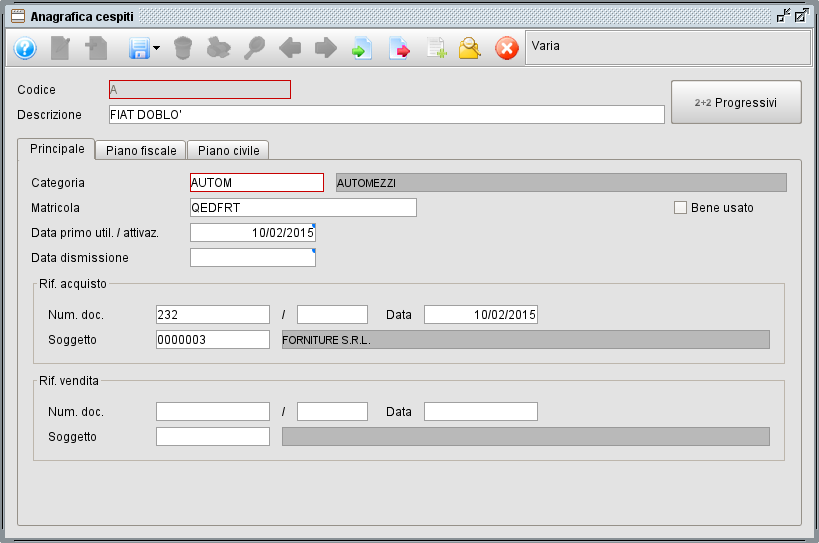
Task: Click the Rif. acquisto Soggetto field 0000003
Action: [213, 340]
